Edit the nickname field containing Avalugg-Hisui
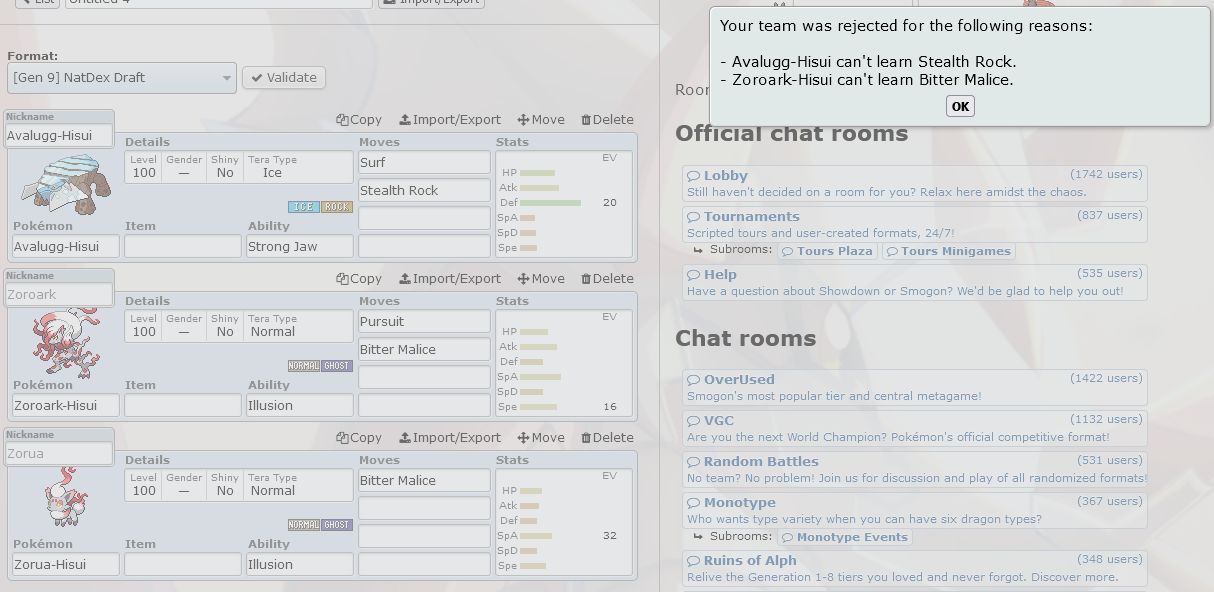The image size is (1214, 592). [x=60, y=136]
